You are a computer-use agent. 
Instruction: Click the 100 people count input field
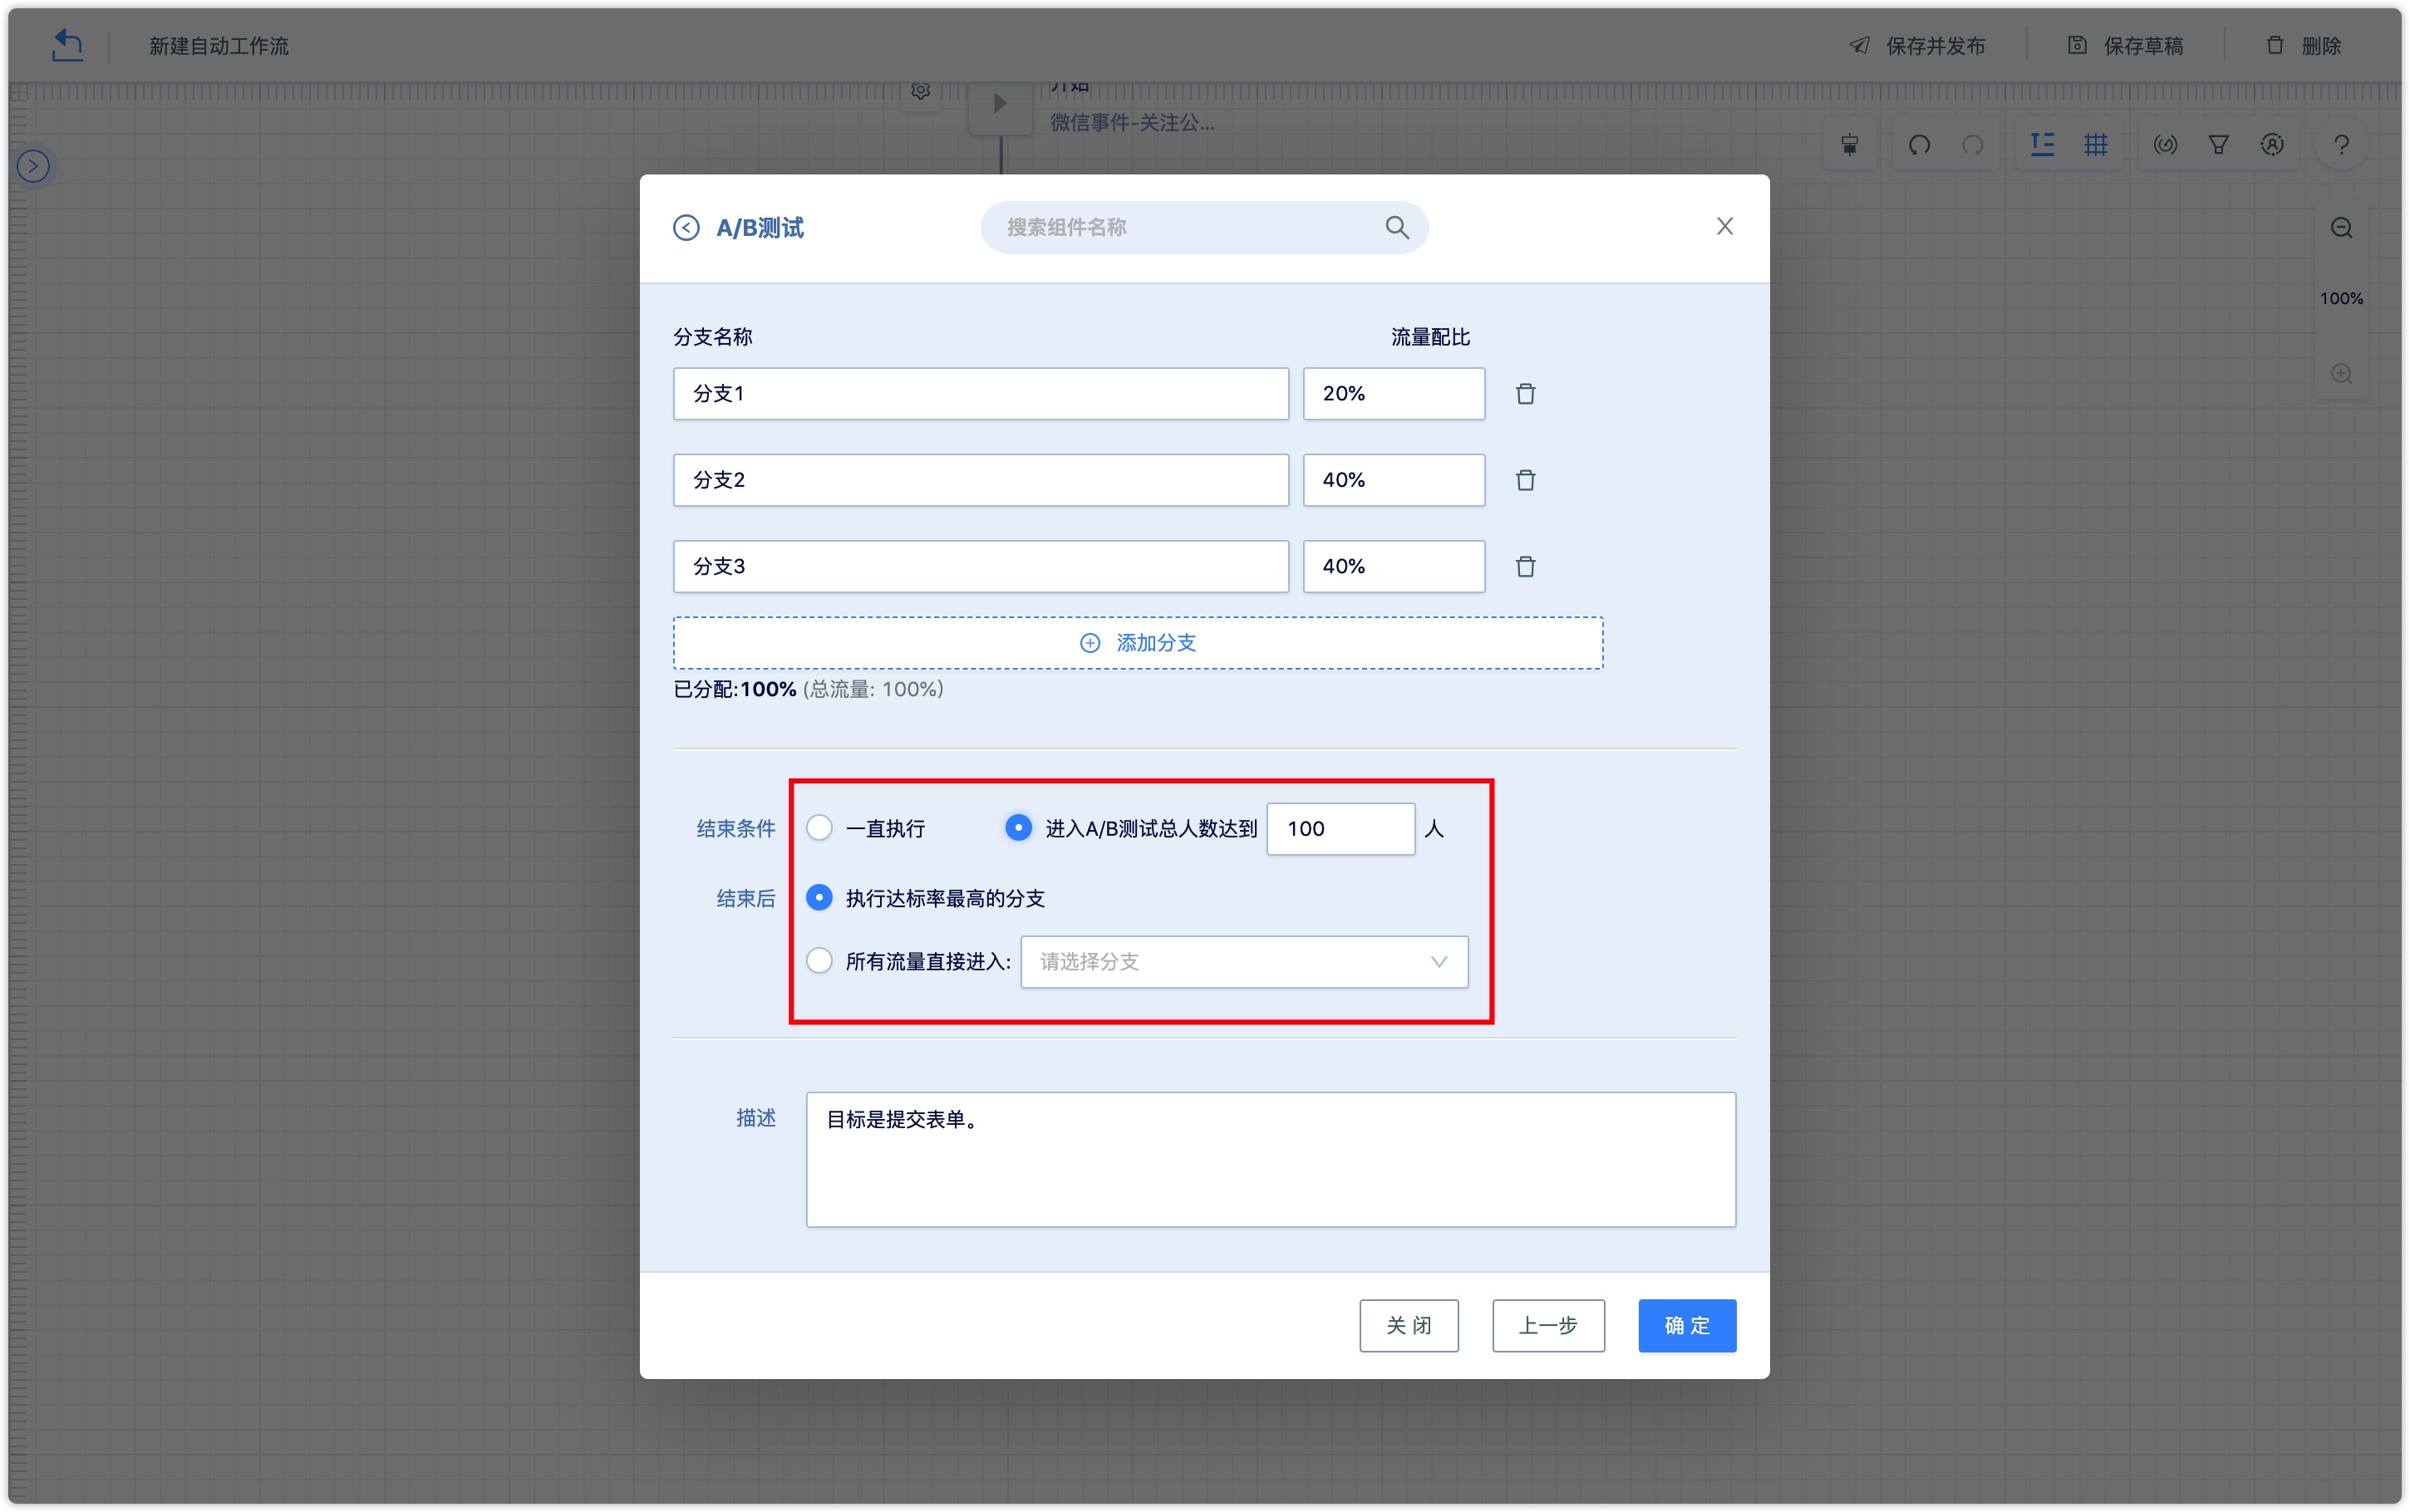1340,829
